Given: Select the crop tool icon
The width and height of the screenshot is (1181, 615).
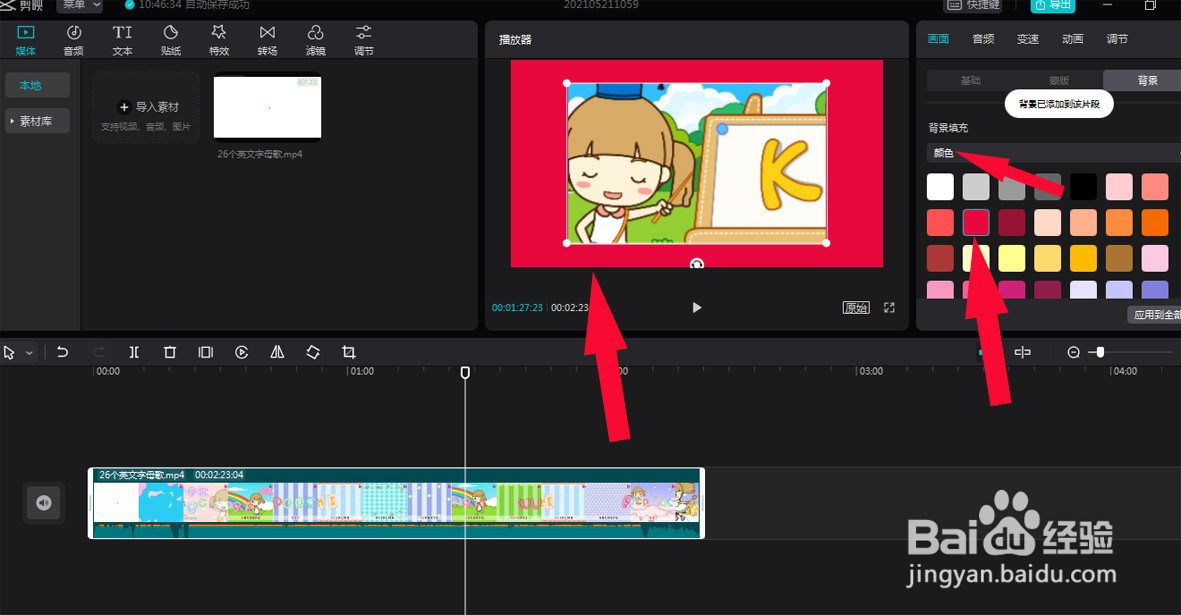Looking at the screenshot, I should point(349,352).
